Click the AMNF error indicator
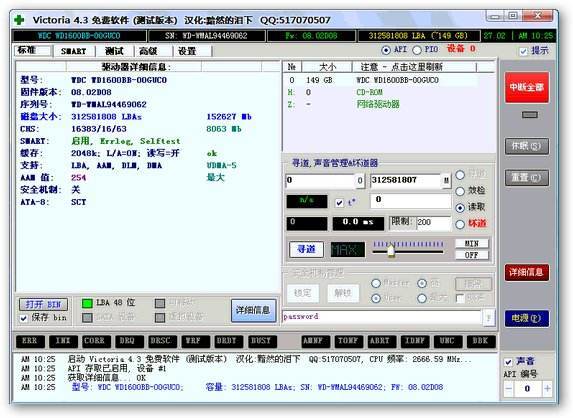The height and width of the screenshot is (418, 573). tap(315, 341)
